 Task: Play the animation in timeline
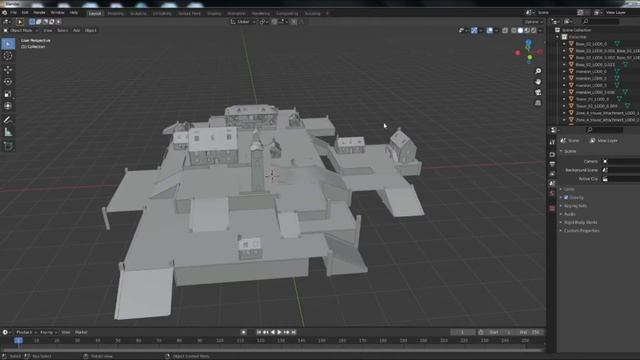(280, 332)
